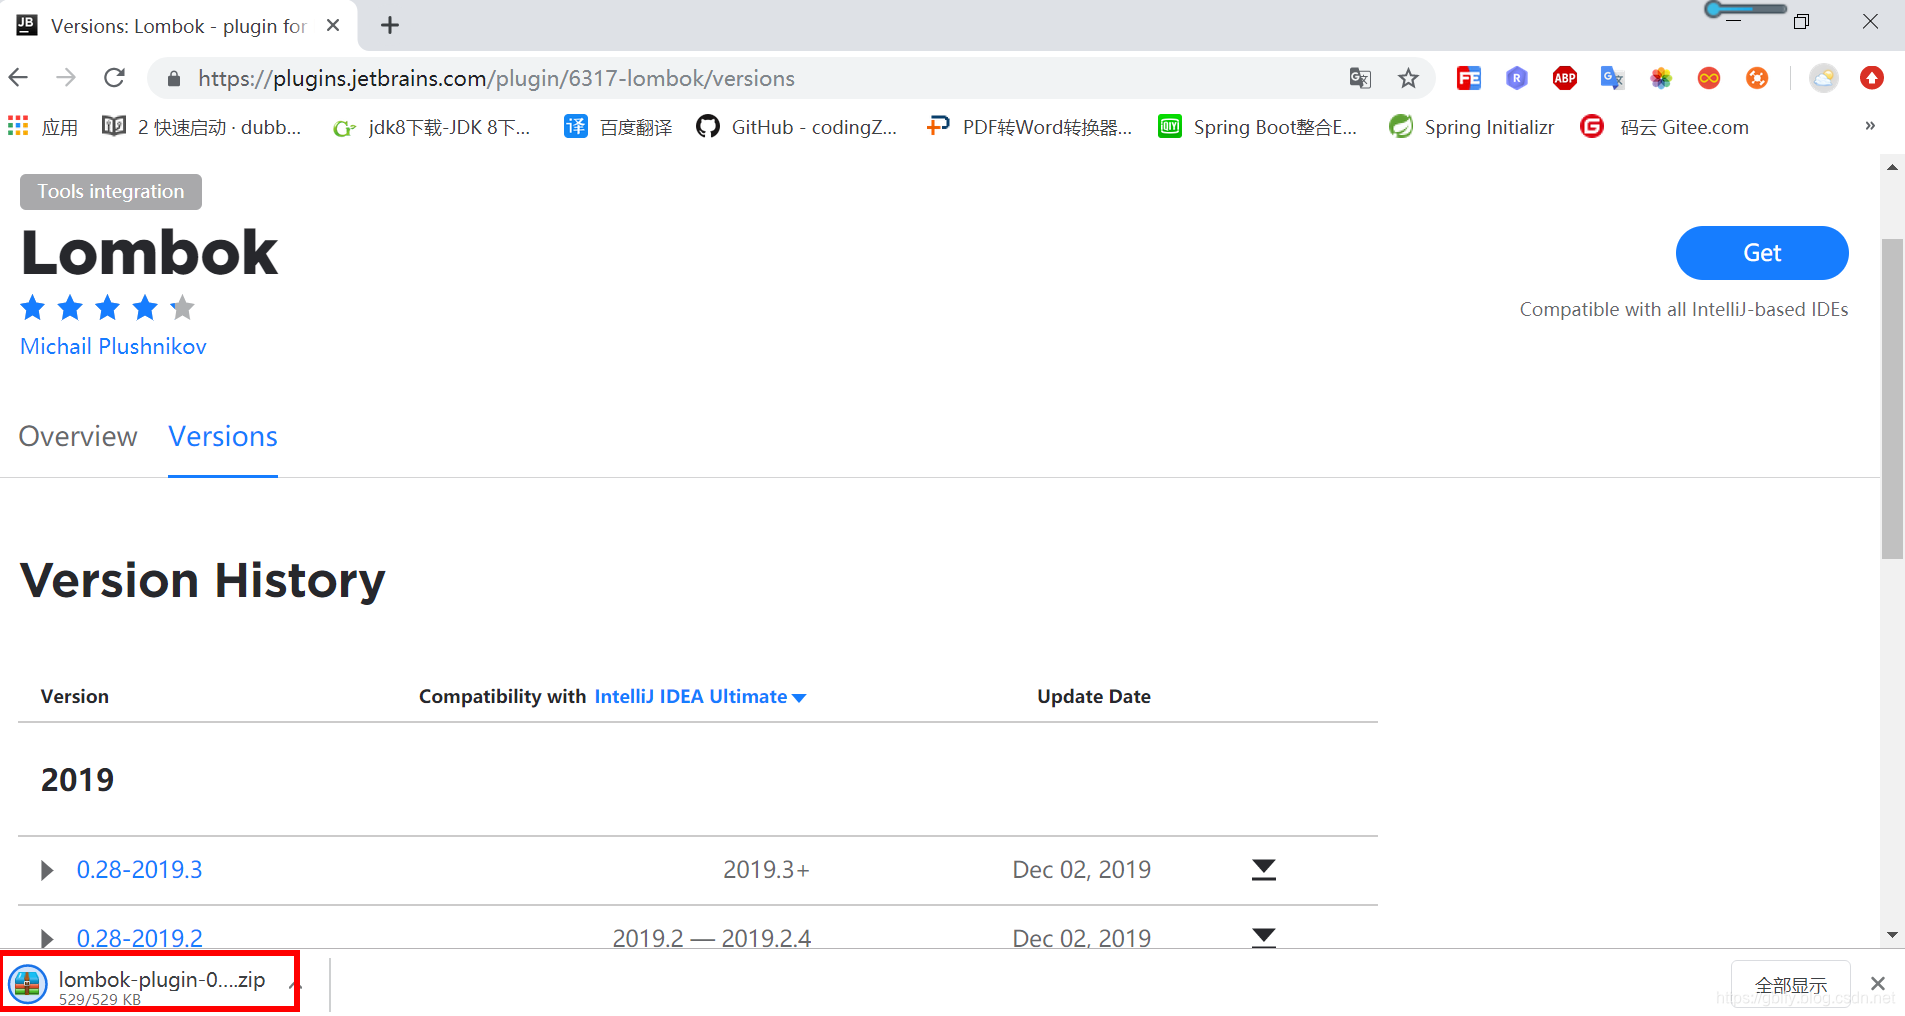The image size is (1905, 1016).
Task: Reload the current page
Action: (x=115, y=77)
